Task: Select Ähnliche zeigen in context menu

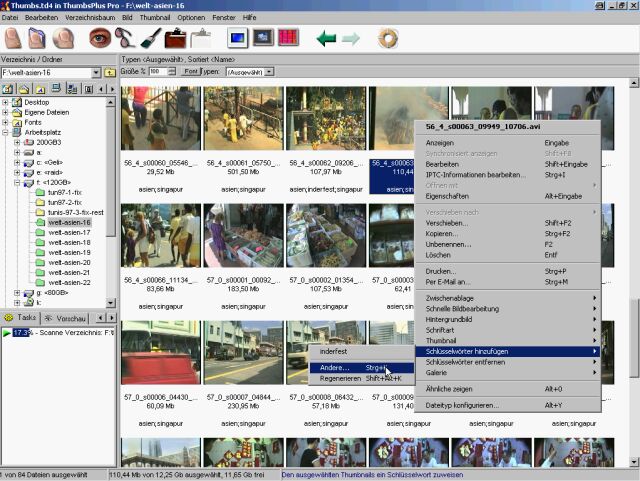Action: click(507, 389)
